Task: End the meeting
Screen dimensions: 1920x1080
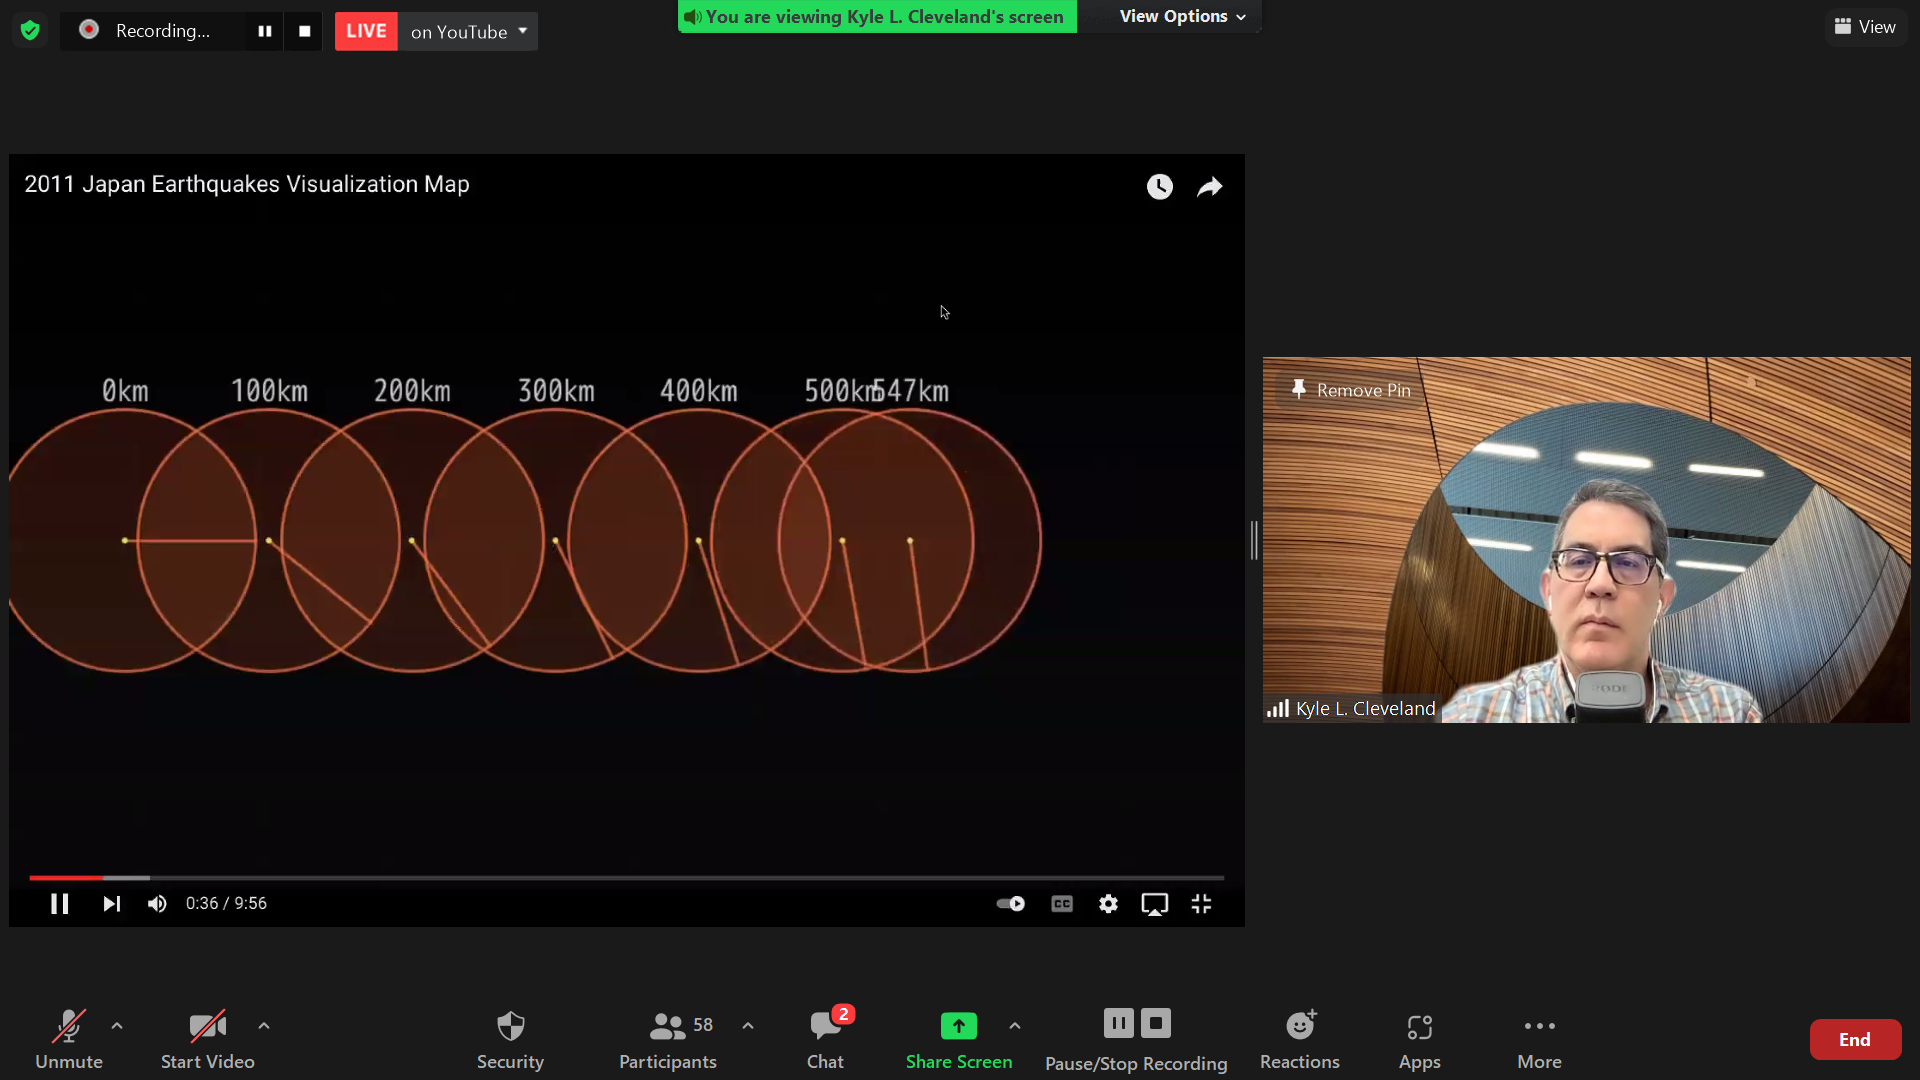Action: [1854, 1040]
